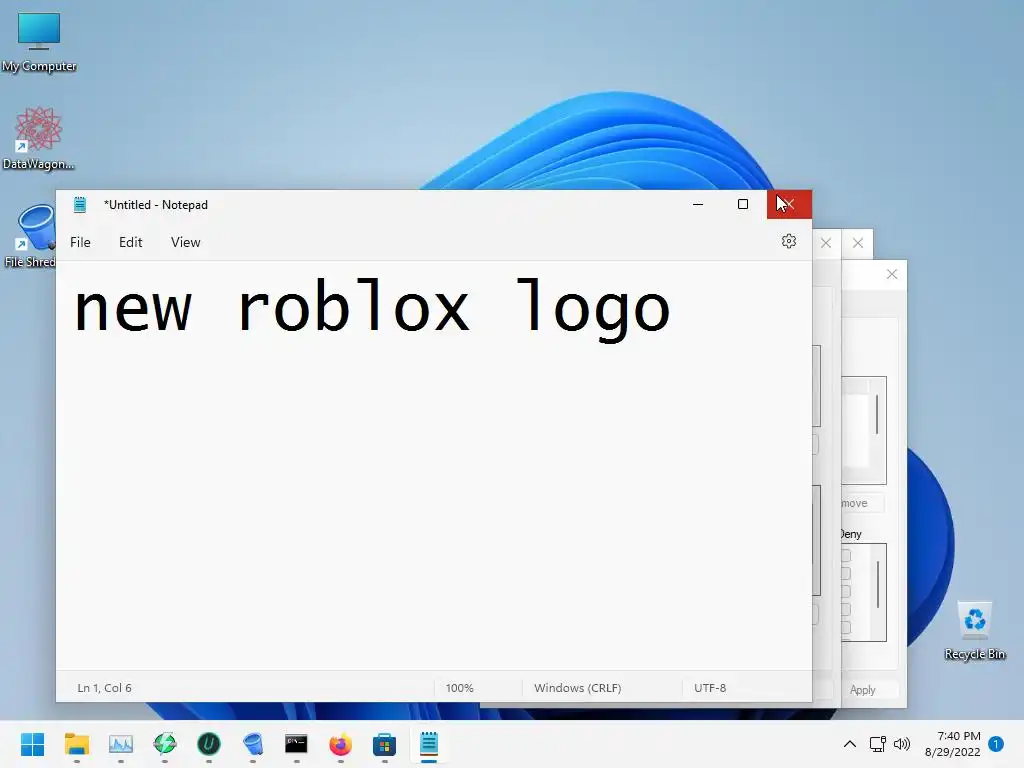
Task: Open the Notepad Edit menu
Action: (131, 242)
